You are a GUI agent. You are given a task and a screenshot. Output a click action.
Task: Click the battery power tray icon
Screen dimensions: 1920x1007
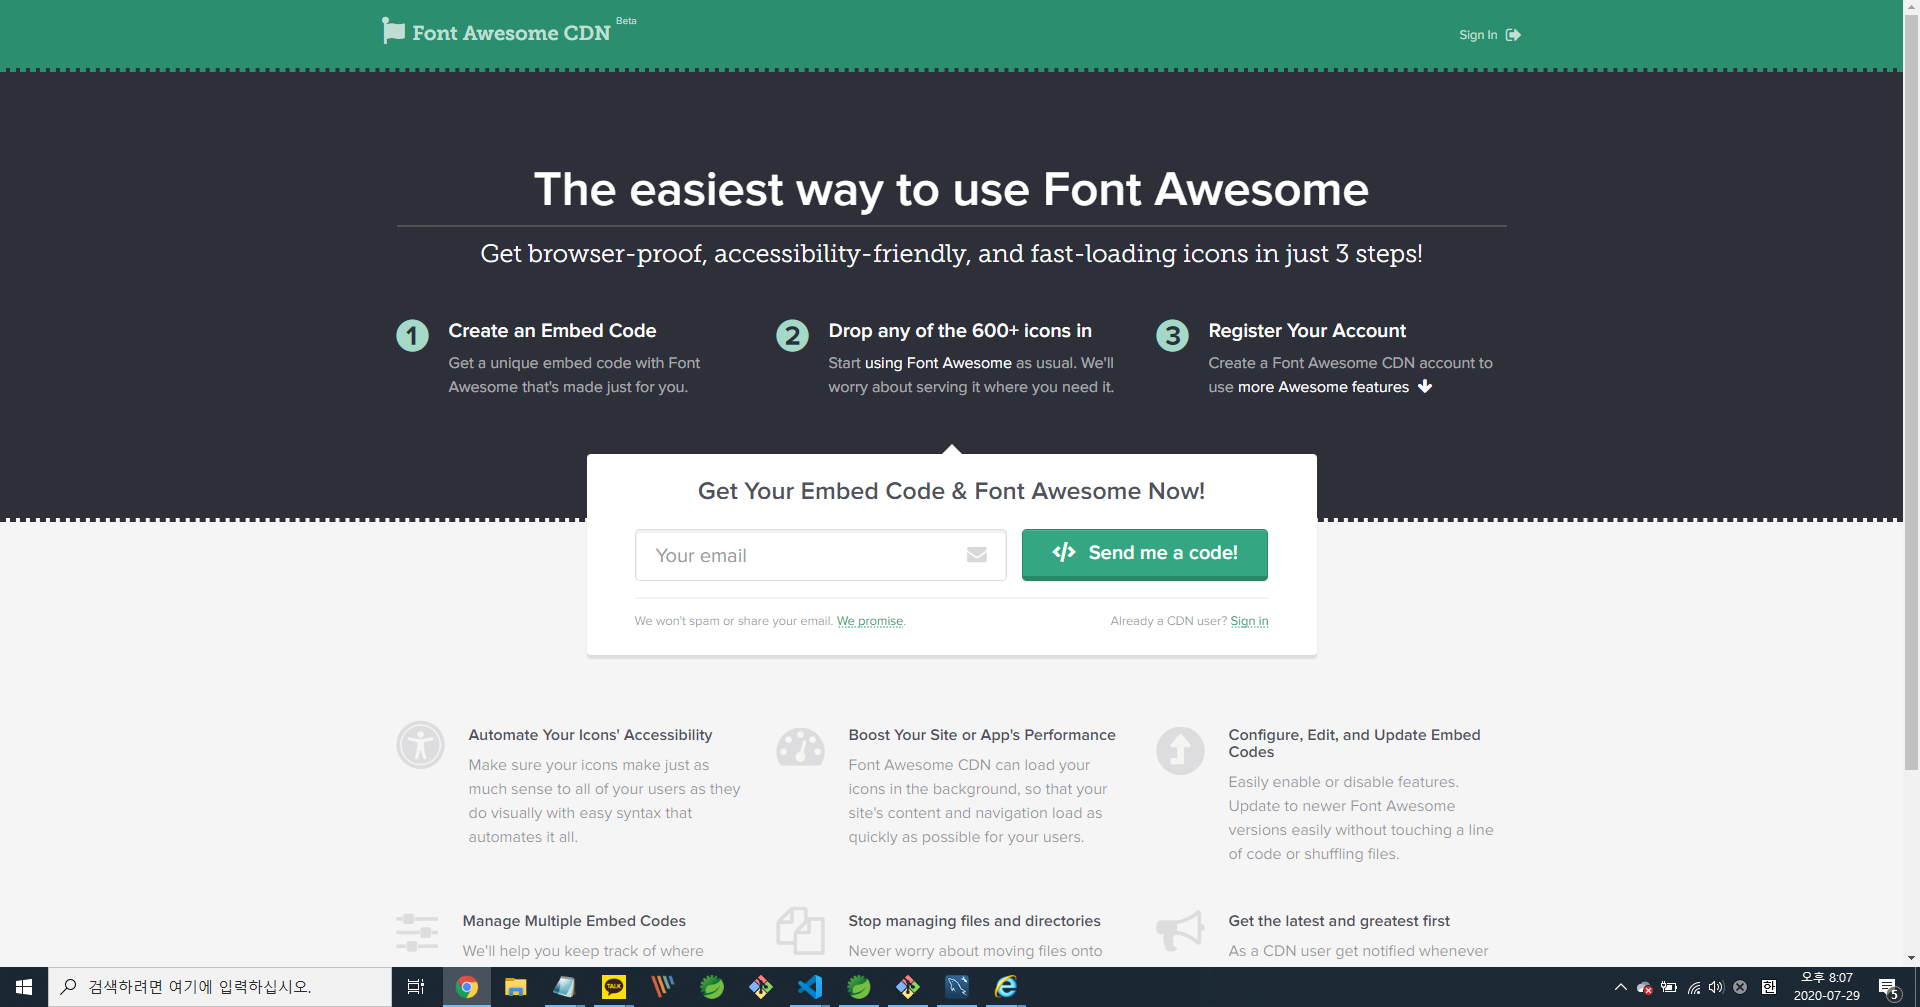1669,987
